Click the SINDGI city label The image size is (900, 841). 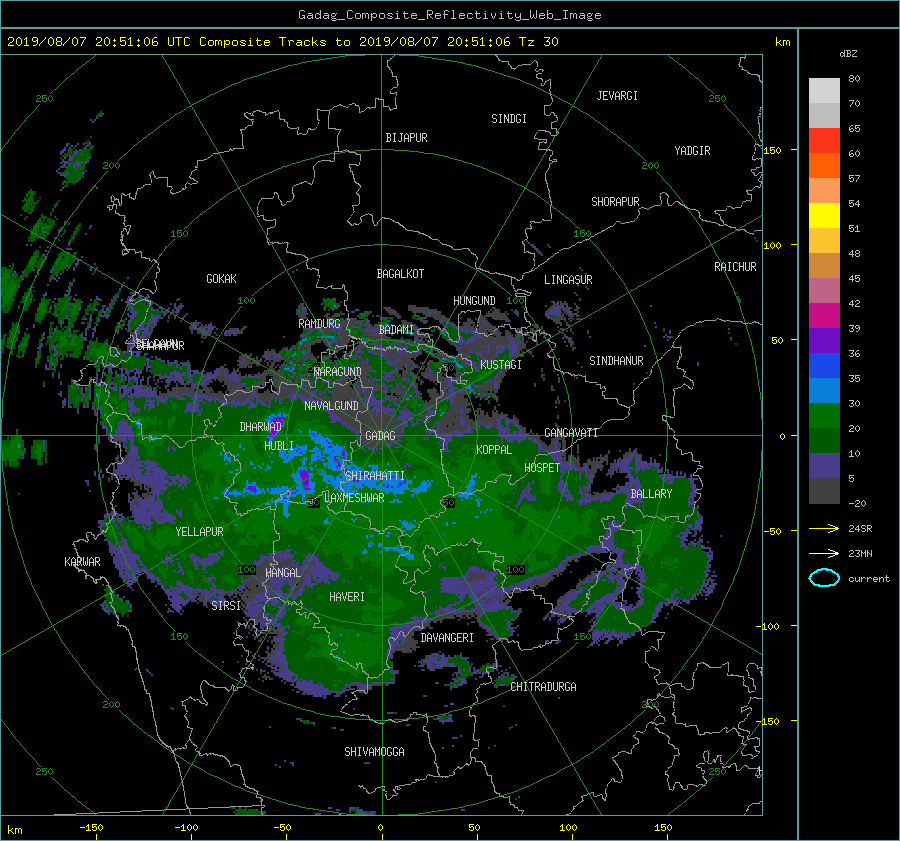pos(509,119)
